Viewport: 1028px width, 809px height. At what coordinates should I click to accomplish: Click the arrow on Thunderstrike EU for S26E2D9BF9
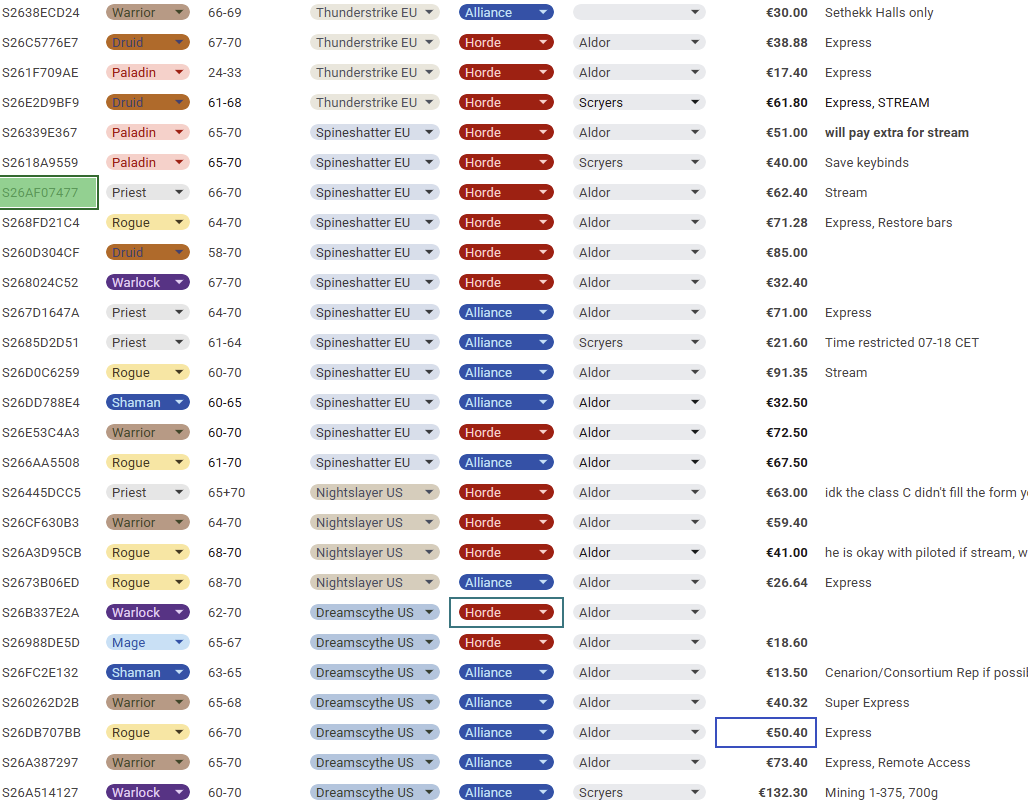(429, 102)
